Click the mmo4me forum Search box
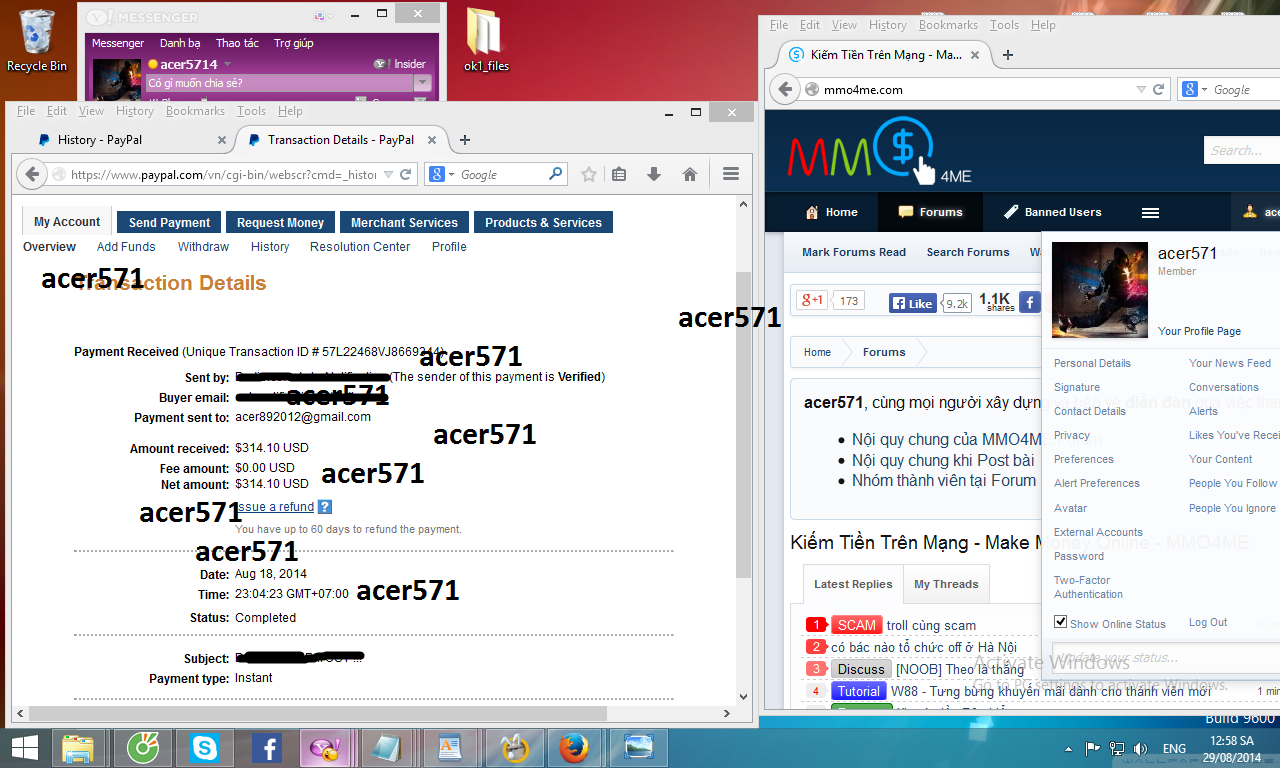 [x=1242, y=151]
